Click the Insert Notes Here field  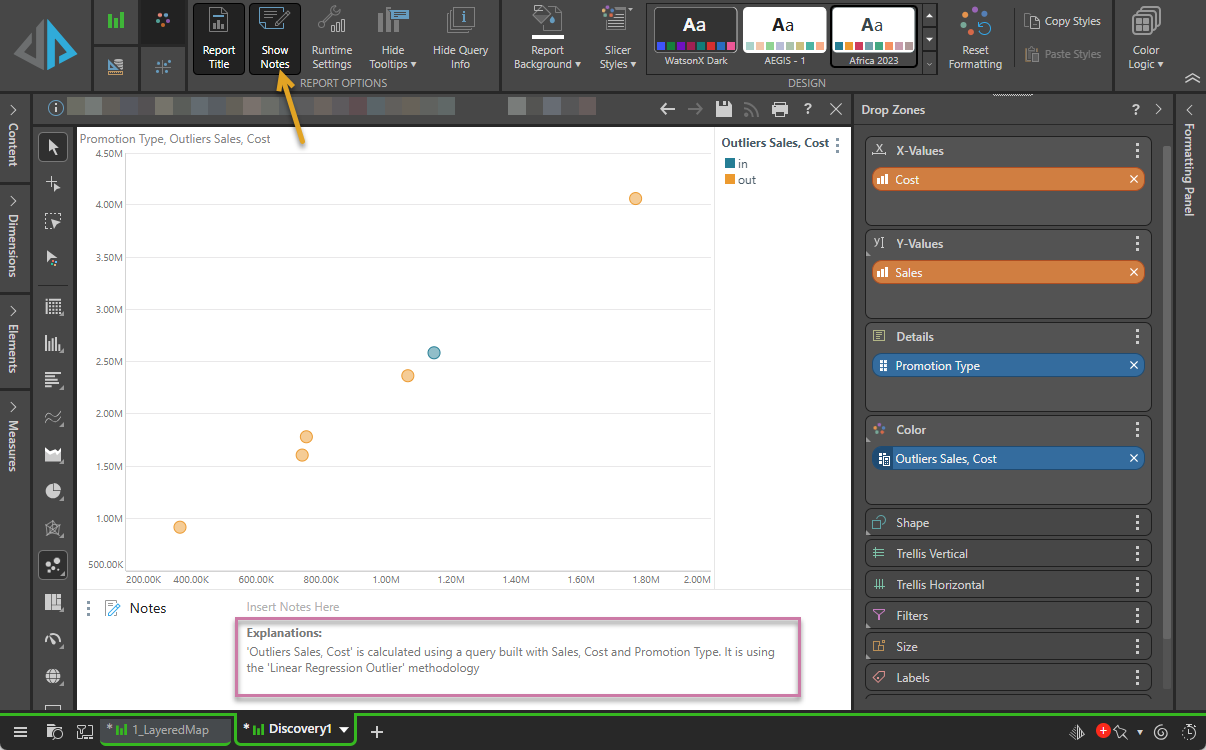pyautogui.click(x=293, y=607)
